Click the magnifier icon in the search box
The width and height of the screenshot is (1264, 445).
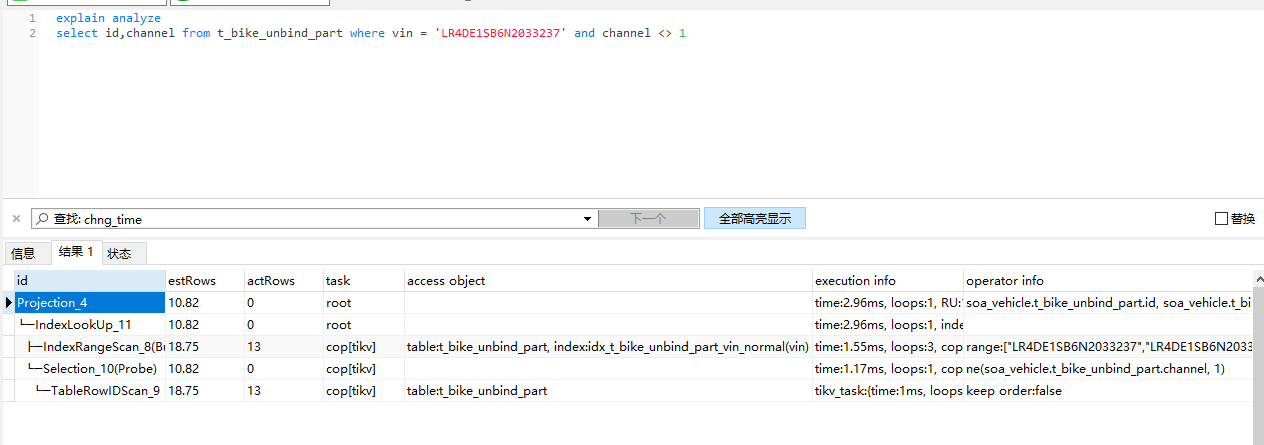(x=42, y=218)
